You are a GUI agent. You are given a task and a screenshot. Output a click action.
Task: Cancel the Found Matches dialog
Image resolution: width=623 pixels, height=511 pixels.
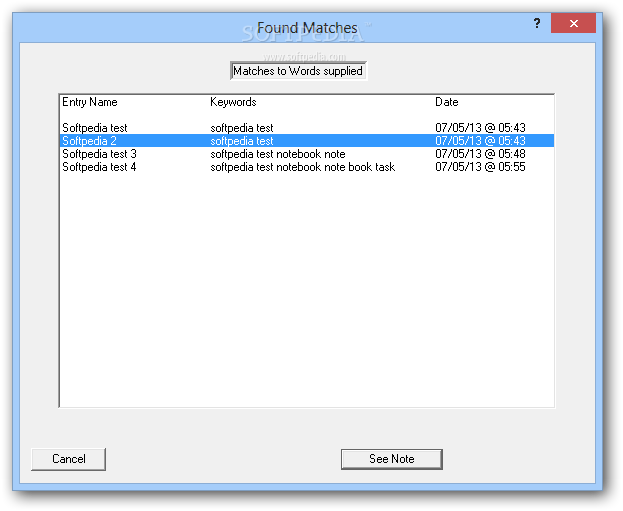coord(68,459)
